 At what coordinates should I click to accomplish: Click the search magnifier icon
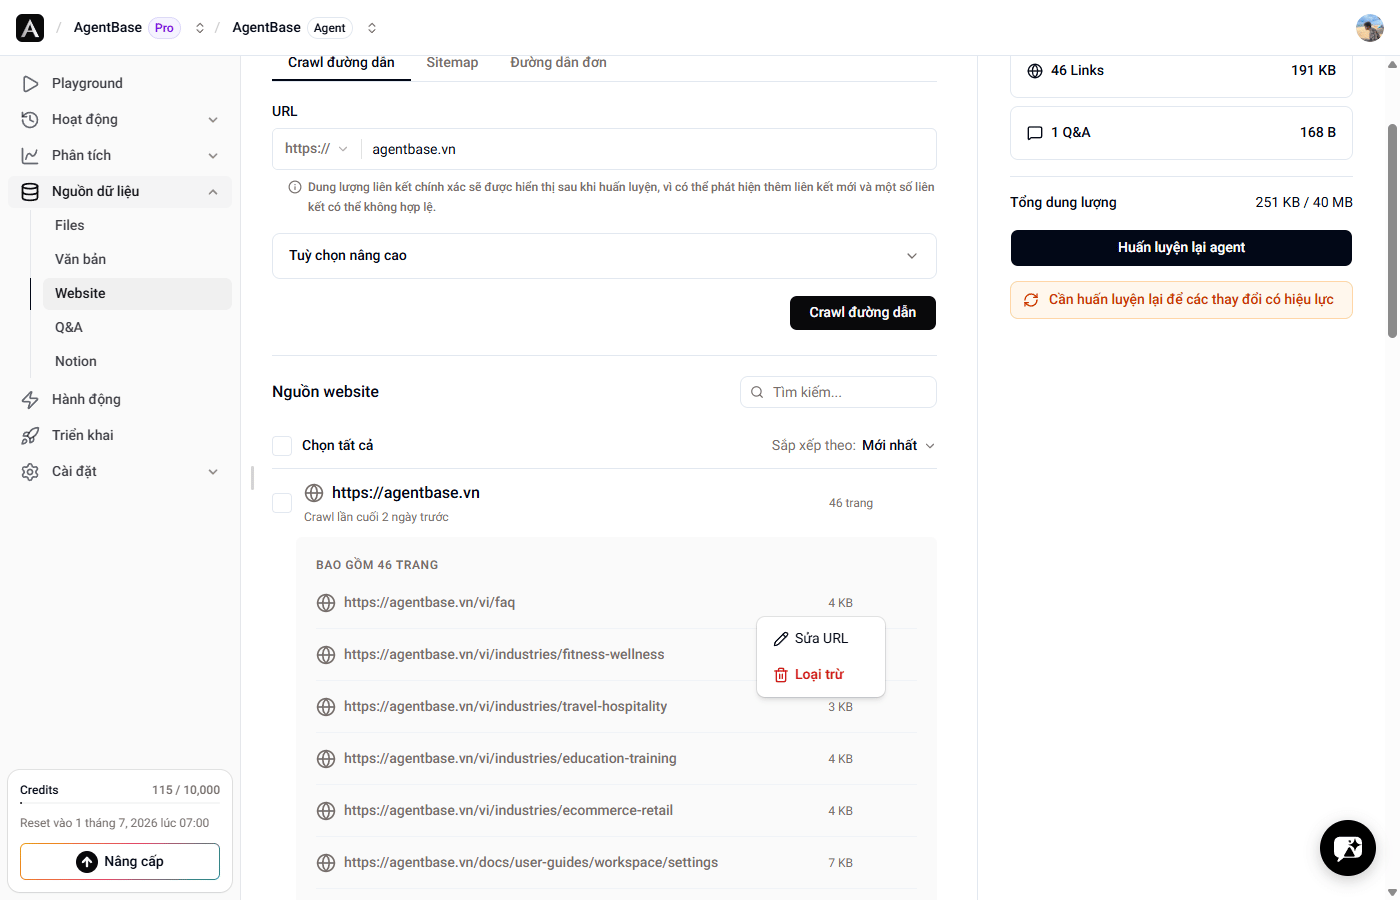757,392
